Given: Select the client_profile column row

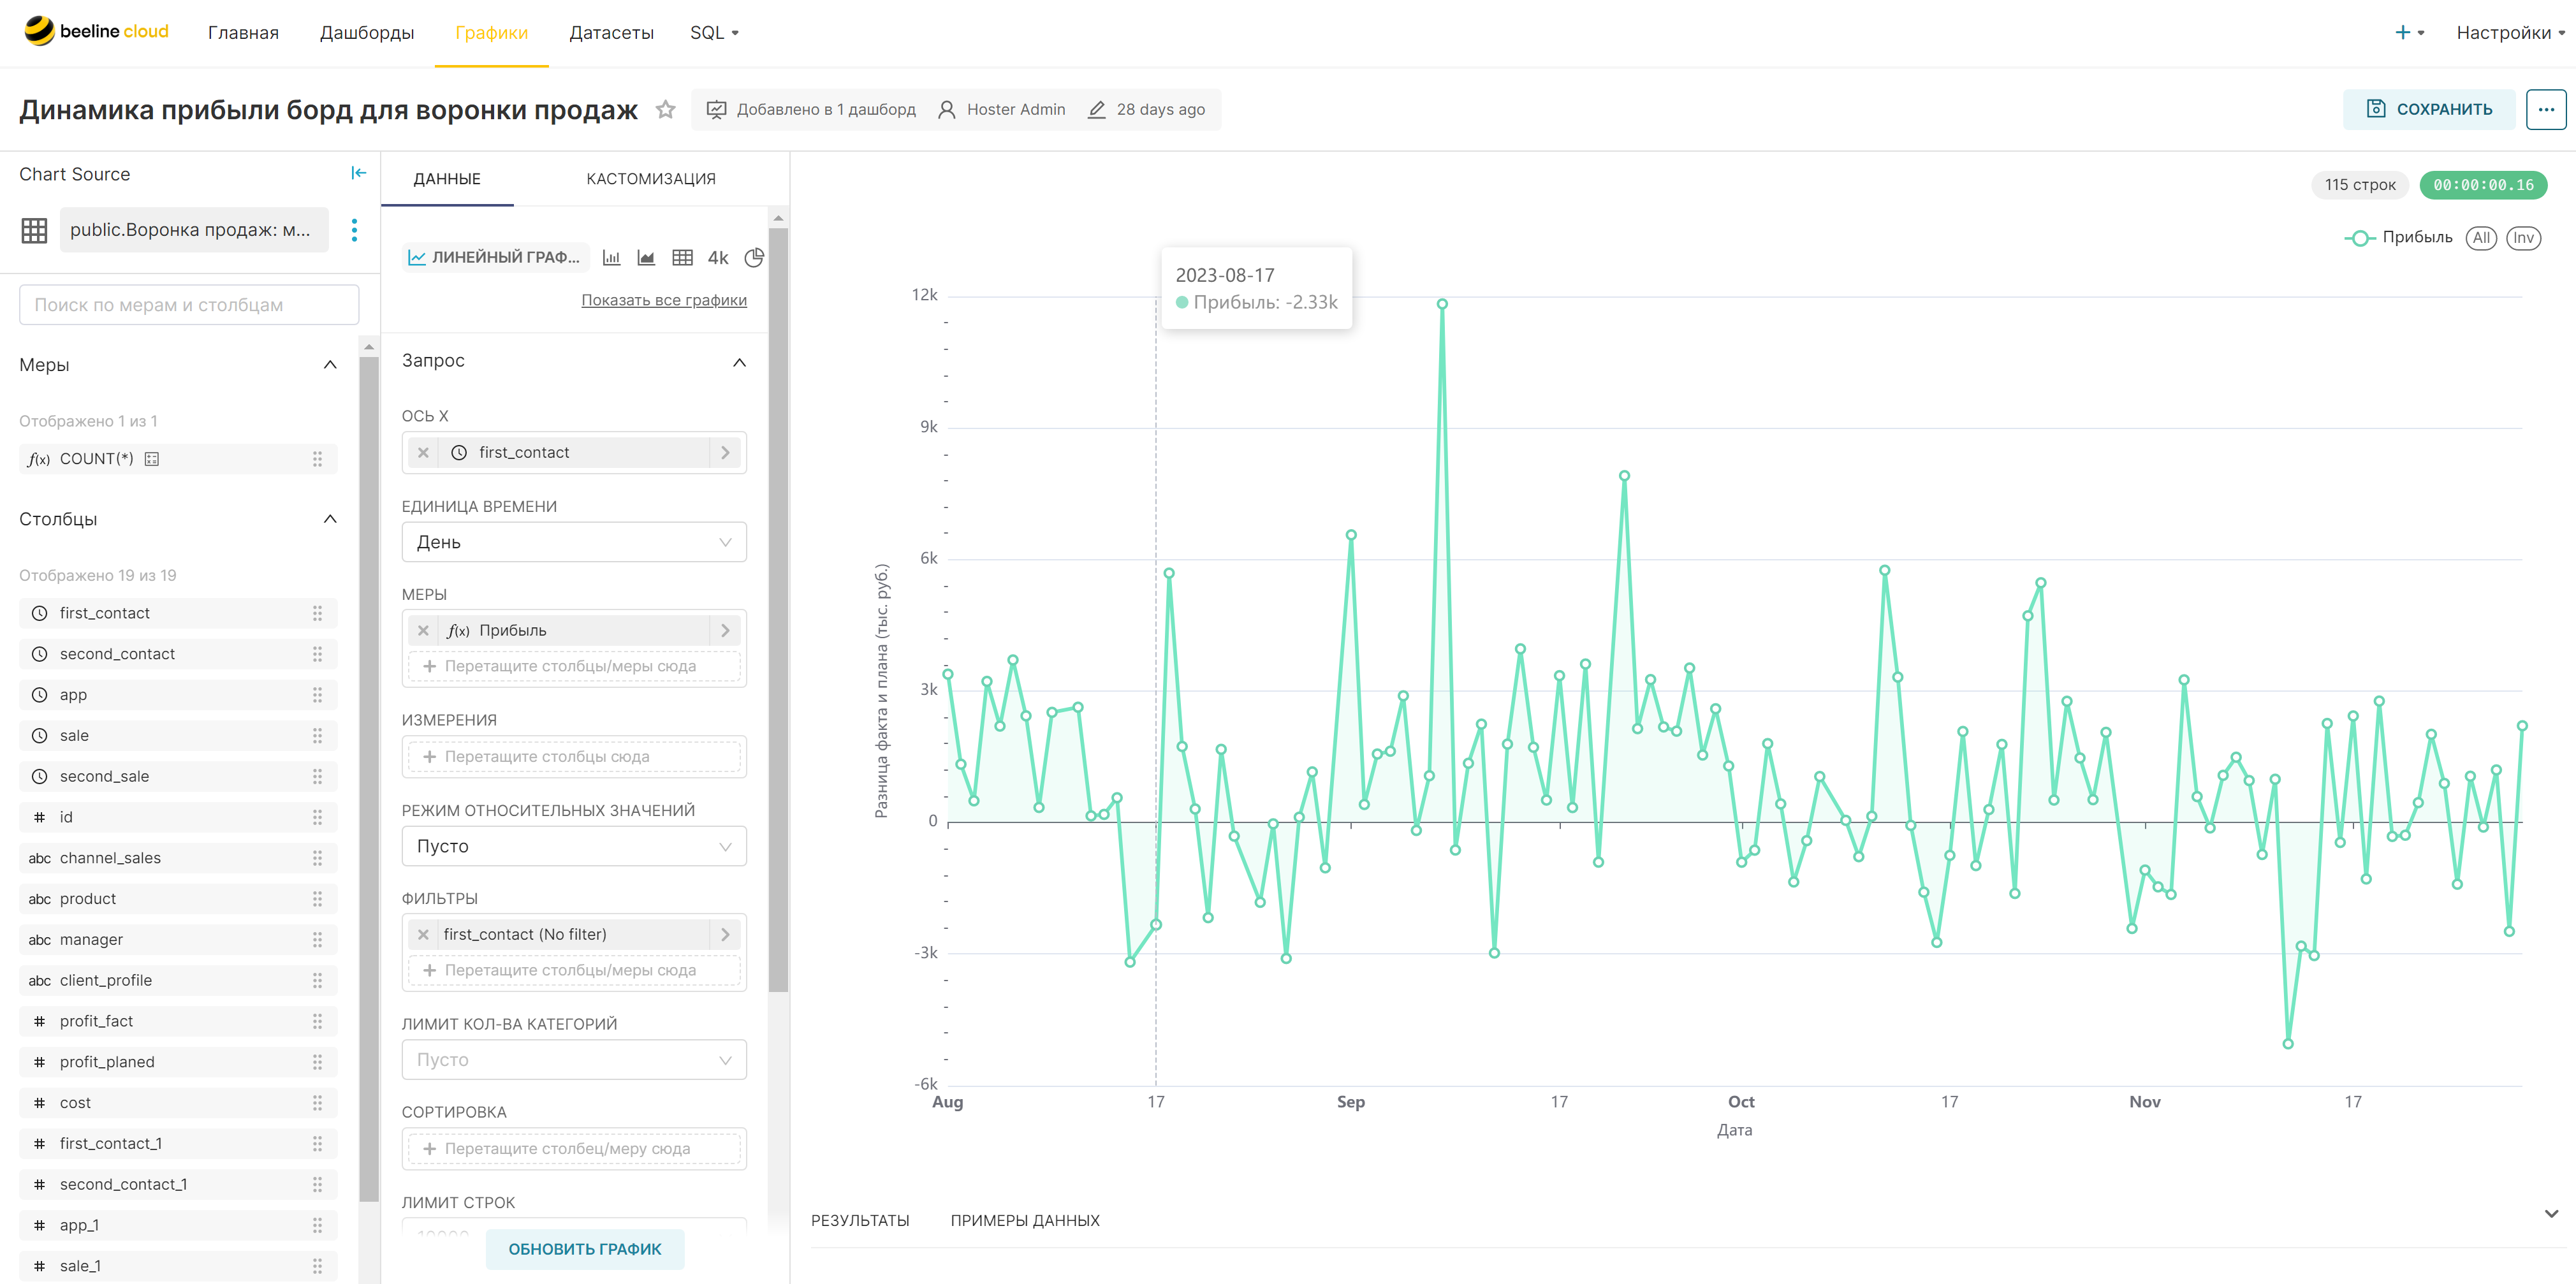Looking at the screenshot, I should pos(178,980).
